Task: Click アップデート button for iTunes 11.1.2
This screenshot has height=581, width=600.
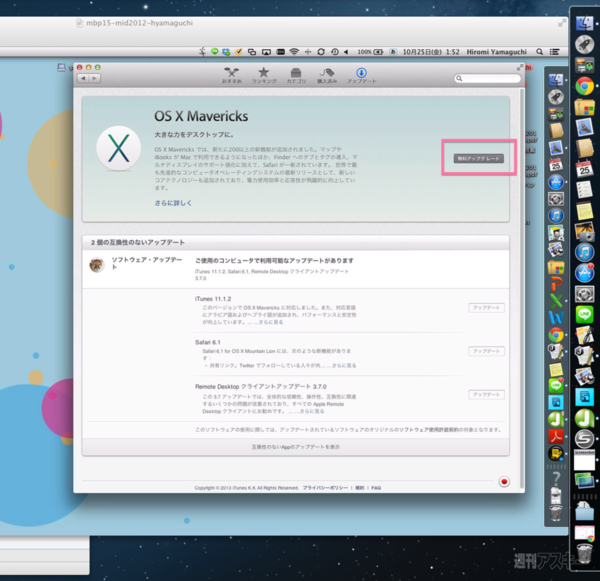Action: pos(486,308)
